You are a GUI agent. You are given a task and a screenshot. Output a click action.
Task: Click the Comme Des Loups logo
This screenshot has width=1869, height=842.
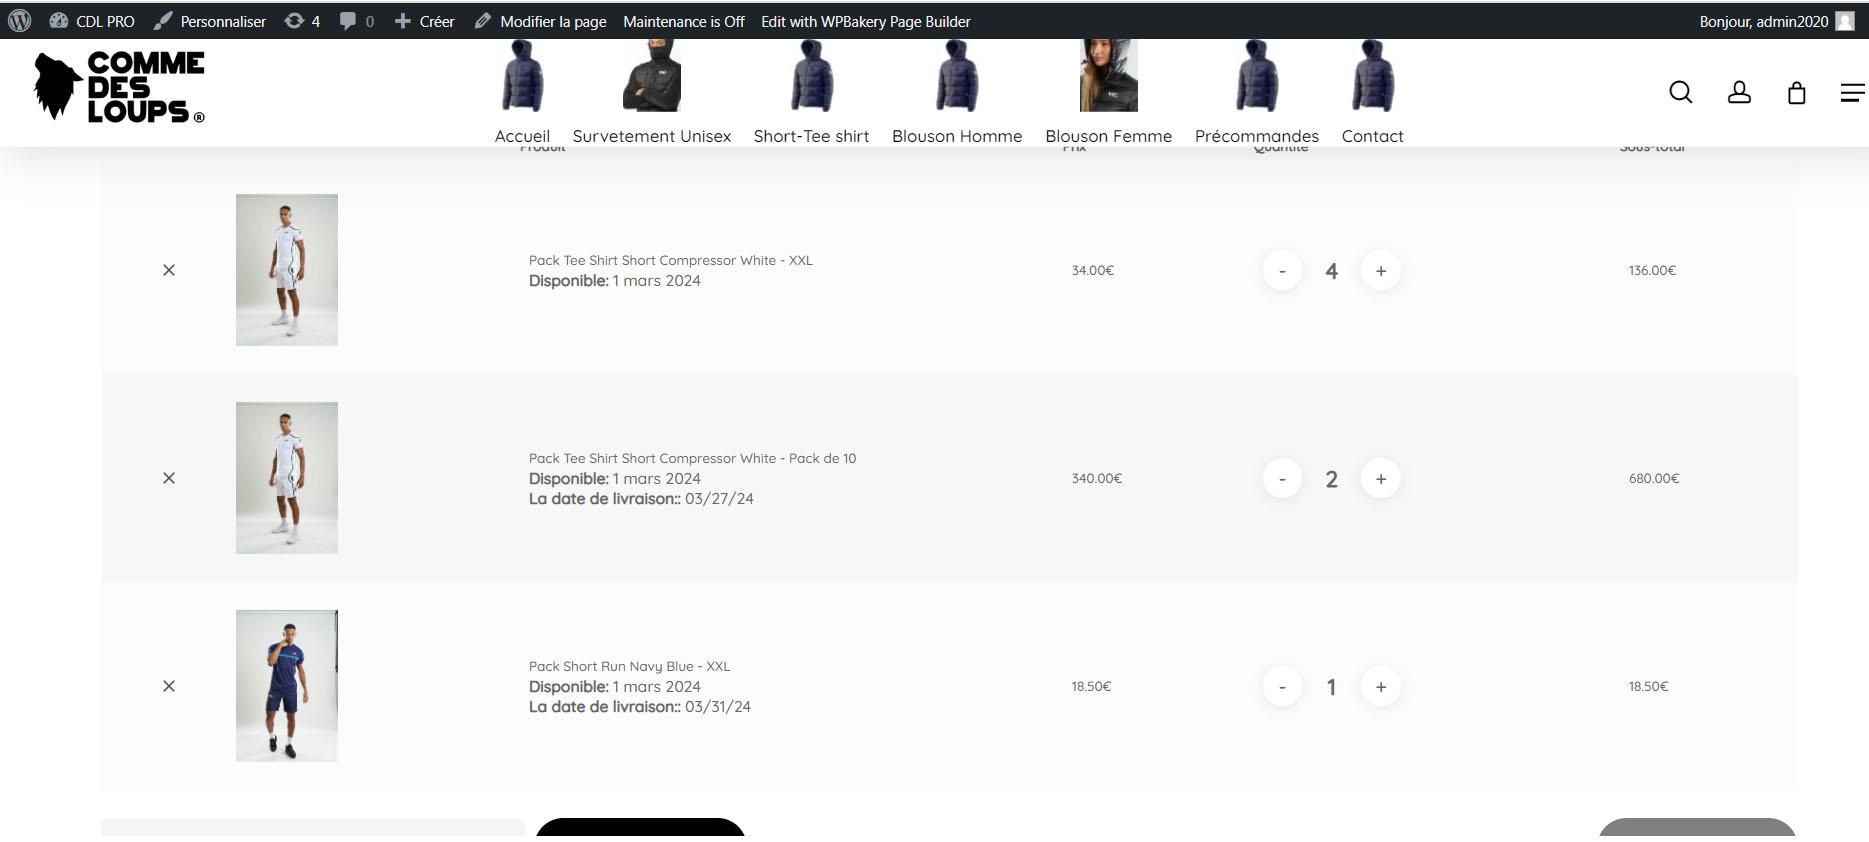[119, 87]
